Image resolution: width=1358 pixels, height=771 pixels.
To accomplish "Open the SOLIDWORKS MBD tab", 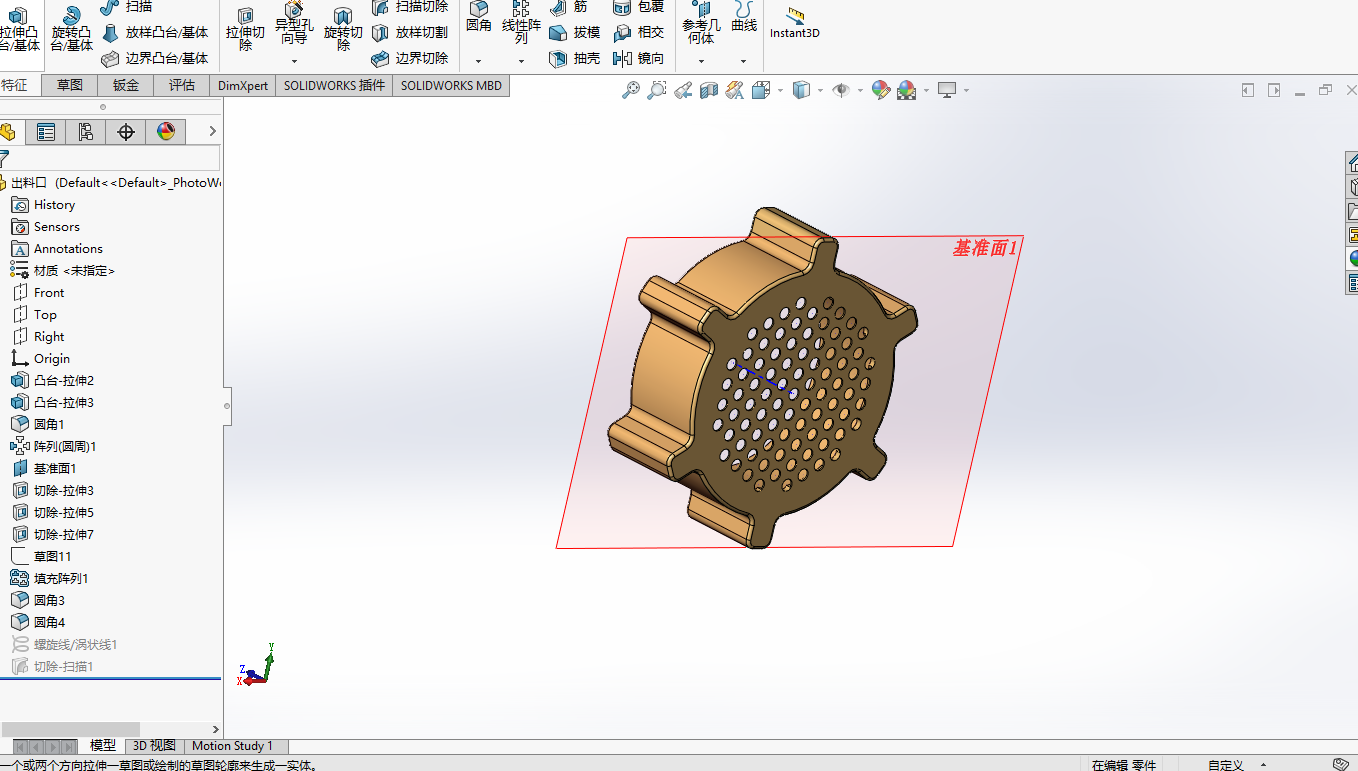I will click(452, 85).
